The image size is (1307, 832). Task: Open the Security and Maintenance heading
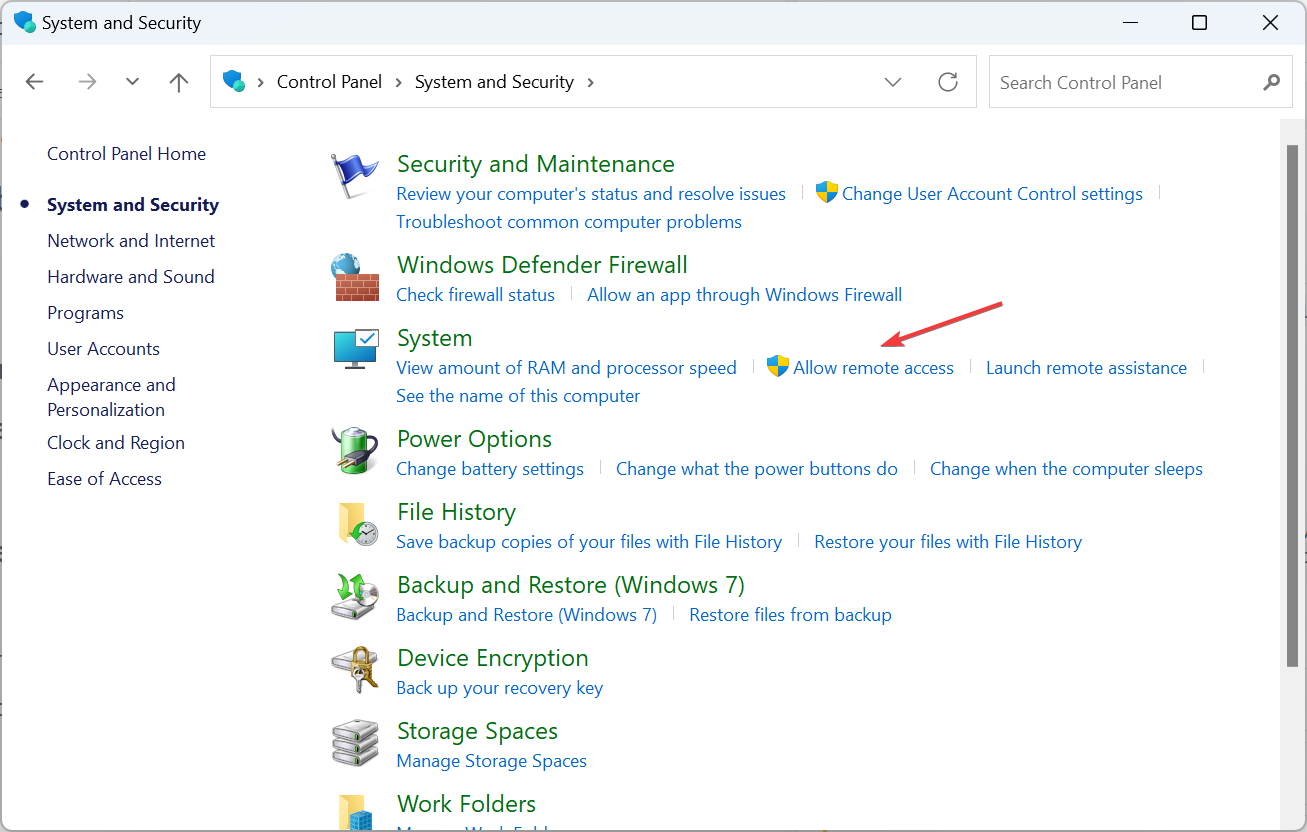click(x=535, y=164)
